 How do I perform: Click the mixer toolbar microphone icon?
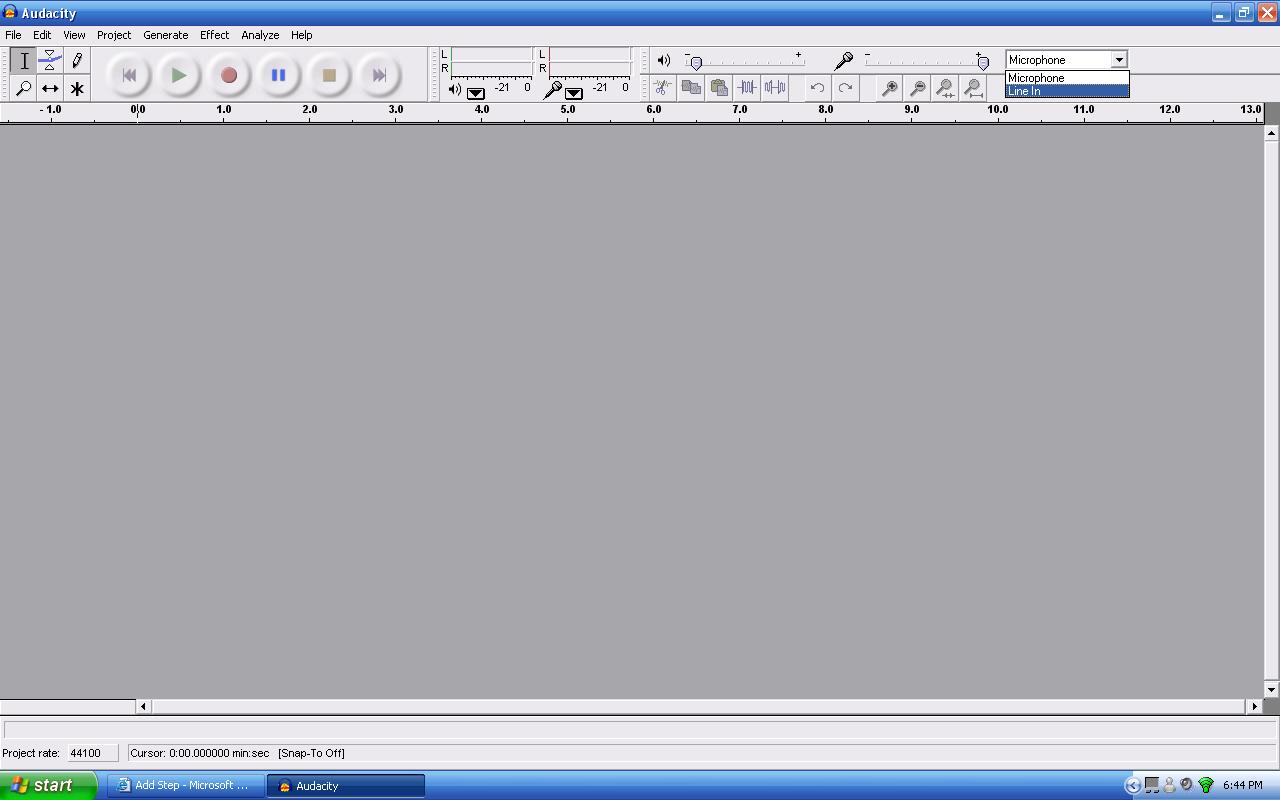point(844,61)
